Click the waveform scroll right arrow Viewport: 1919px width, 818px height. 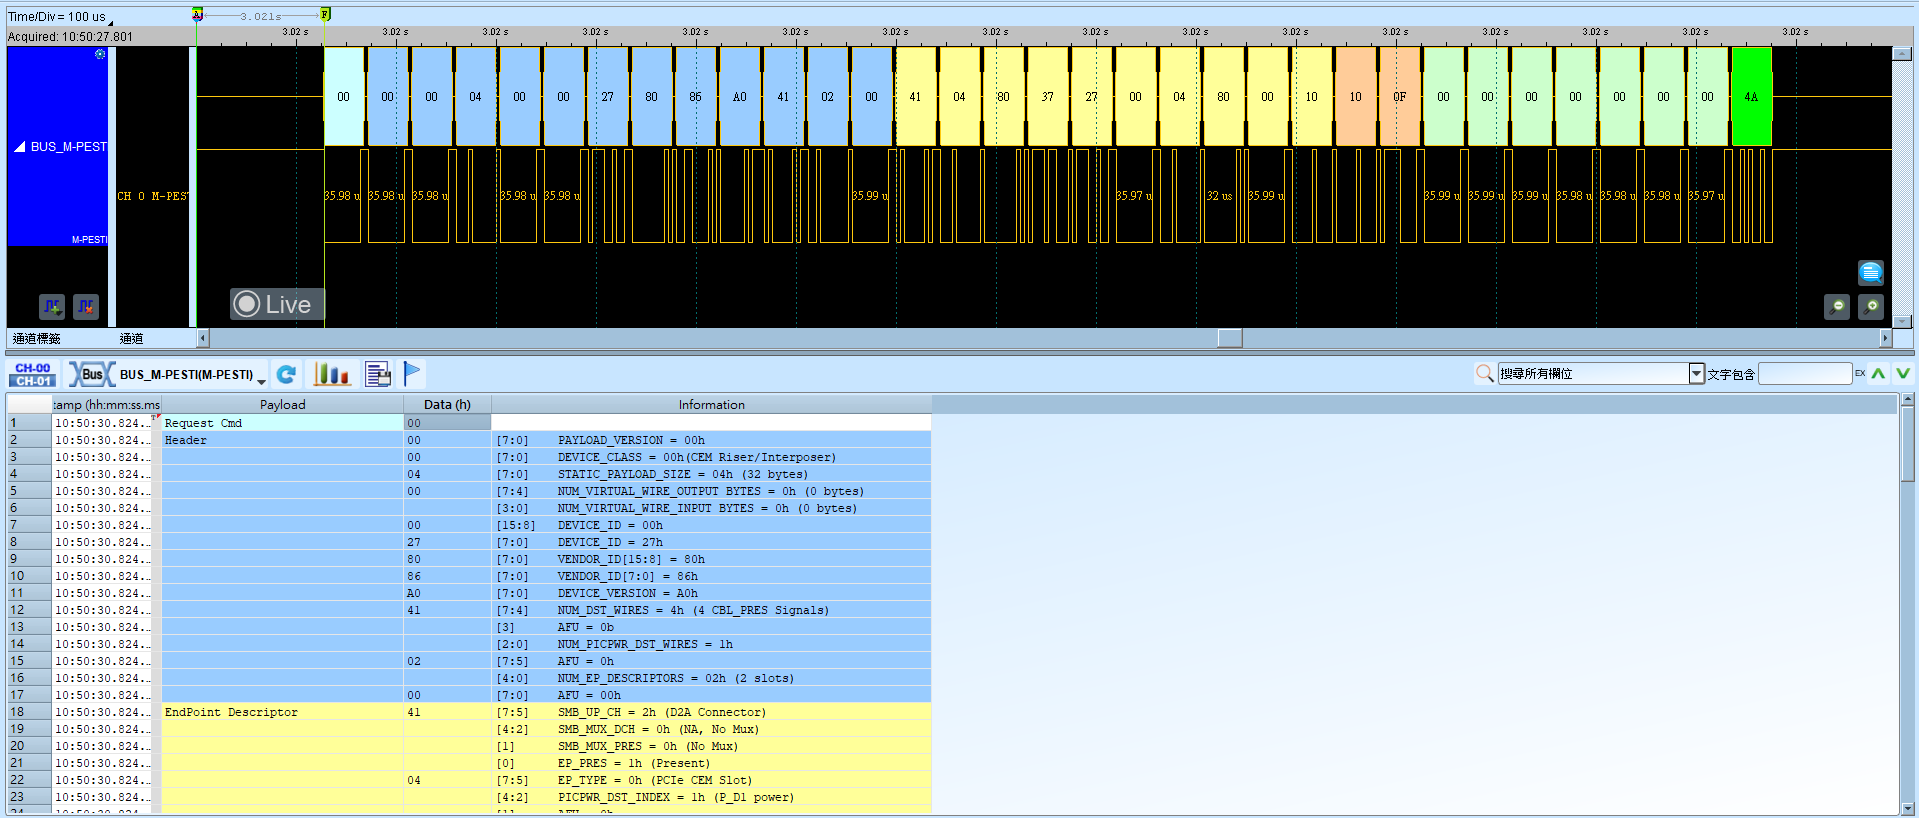pos(1885,338)
